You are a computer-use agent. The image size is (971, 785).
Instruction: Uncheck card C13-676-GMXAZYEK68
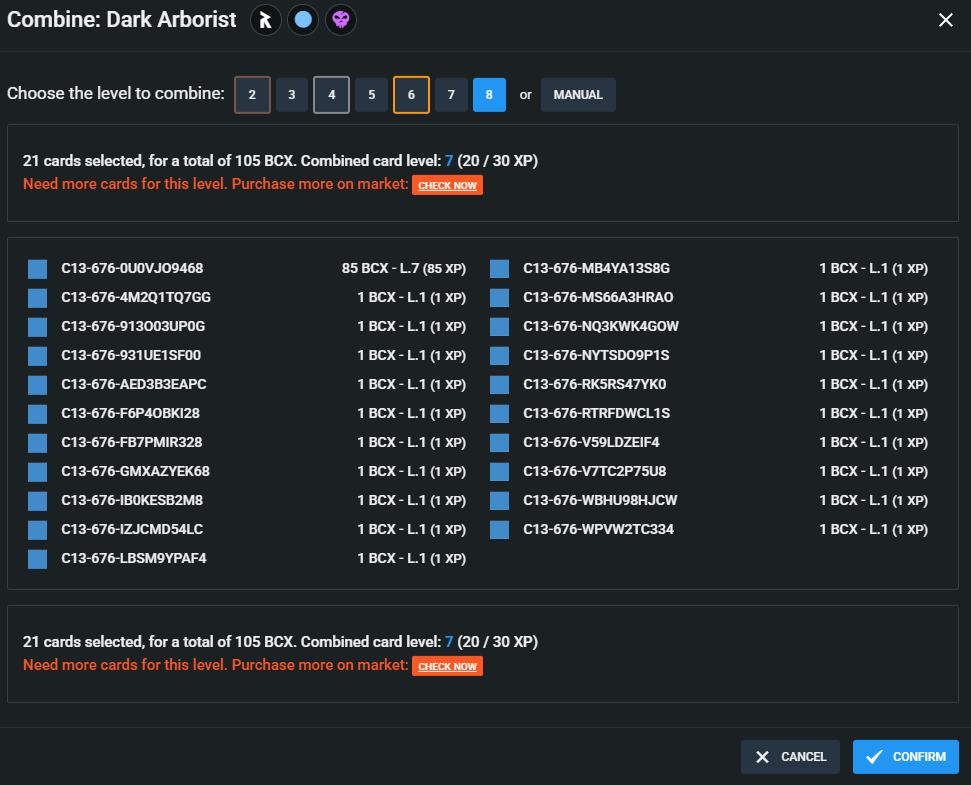coord(38,472)
